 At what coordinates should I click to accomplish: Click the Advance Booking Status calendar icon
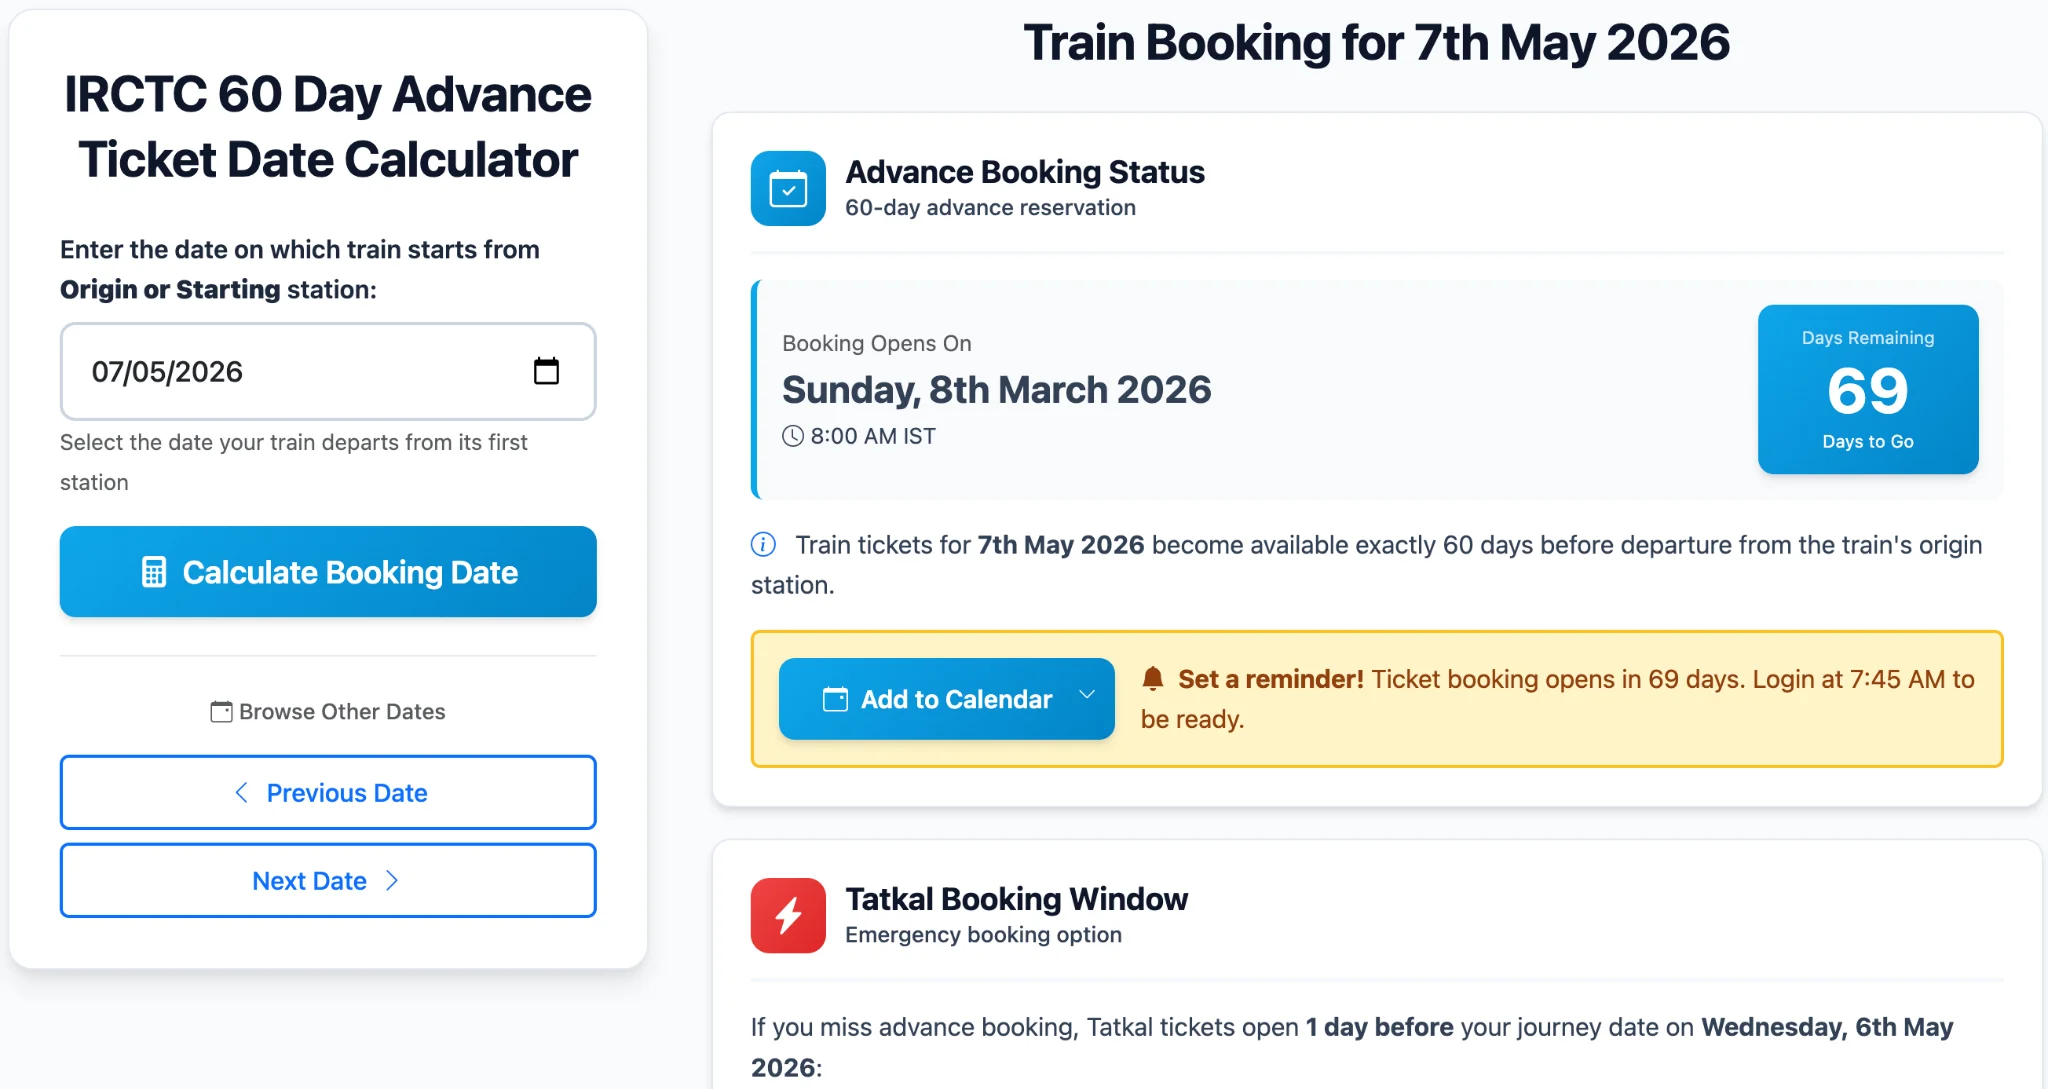(788, 188)
